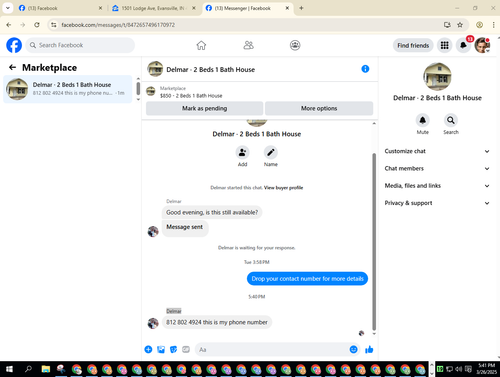The image size is (500, 377).
Task: Open Chrome three-dot menu
Action: tap(493, 25)
